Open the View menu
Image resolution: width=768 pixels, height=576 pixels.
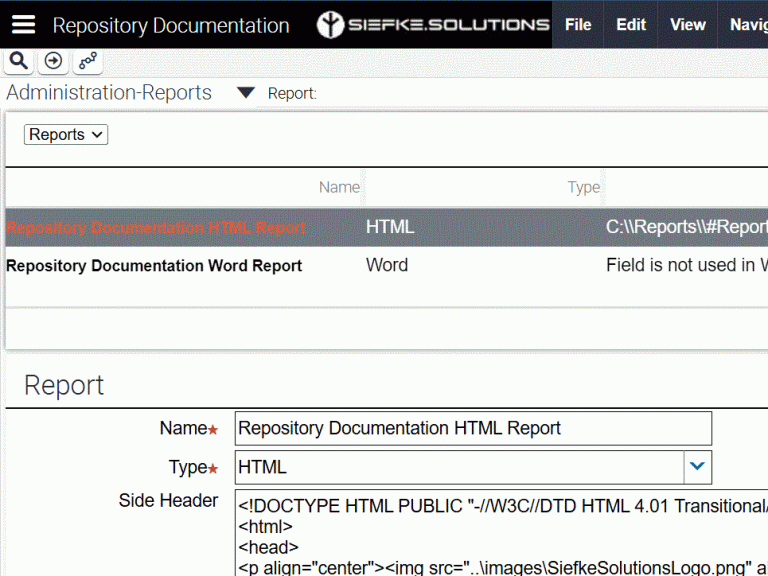click(x=688, y=24)
